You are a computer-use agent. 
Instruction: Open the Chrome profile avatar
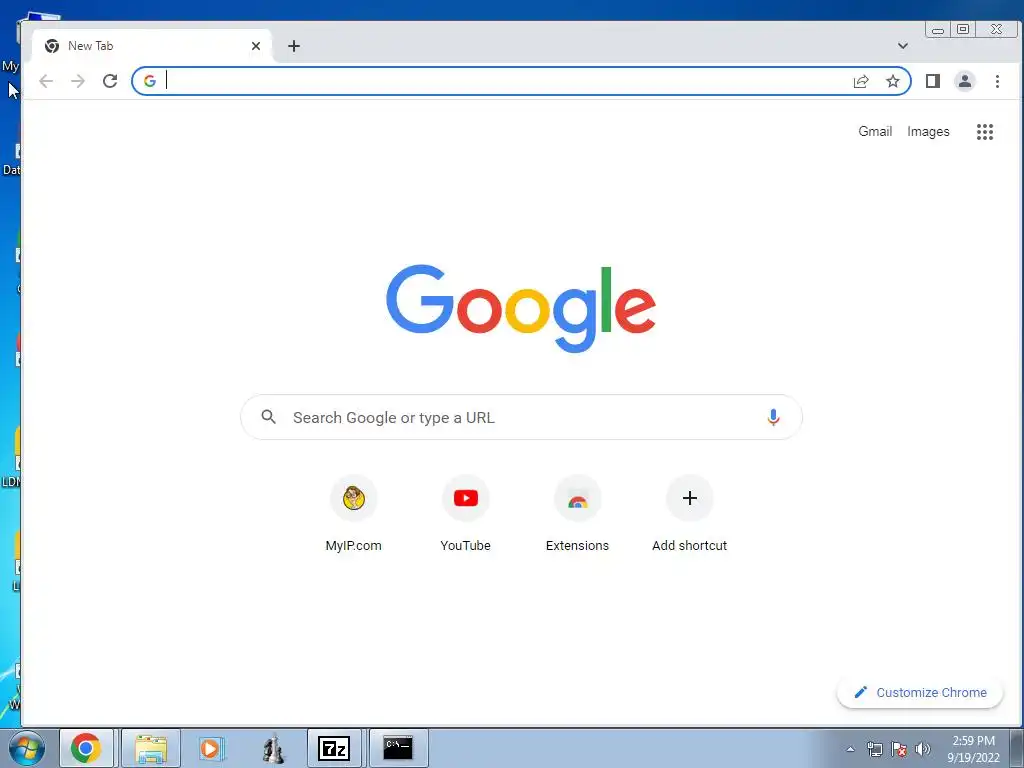(965, 81)
